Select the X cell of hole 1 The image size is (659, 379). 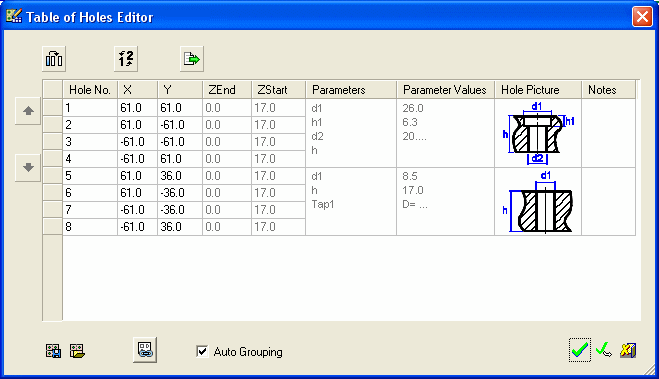(x=137, y=108)
